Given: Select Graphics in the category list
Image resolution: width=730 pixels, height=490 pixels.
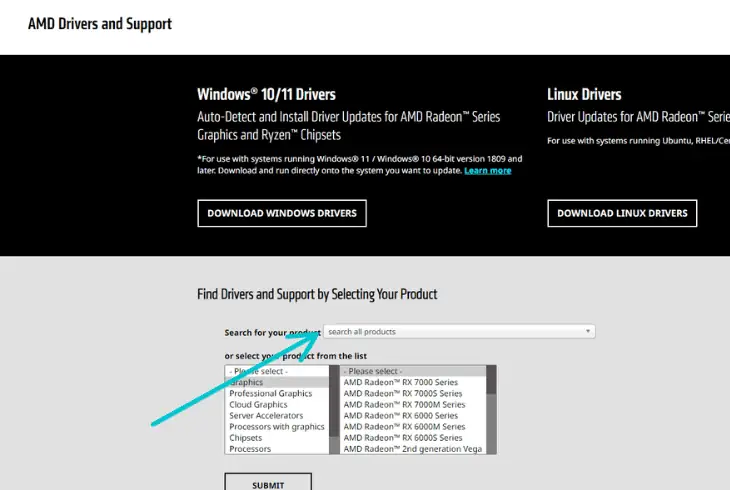Looking at the screenshot, I should pyautogui.click(x=277, y=382).
